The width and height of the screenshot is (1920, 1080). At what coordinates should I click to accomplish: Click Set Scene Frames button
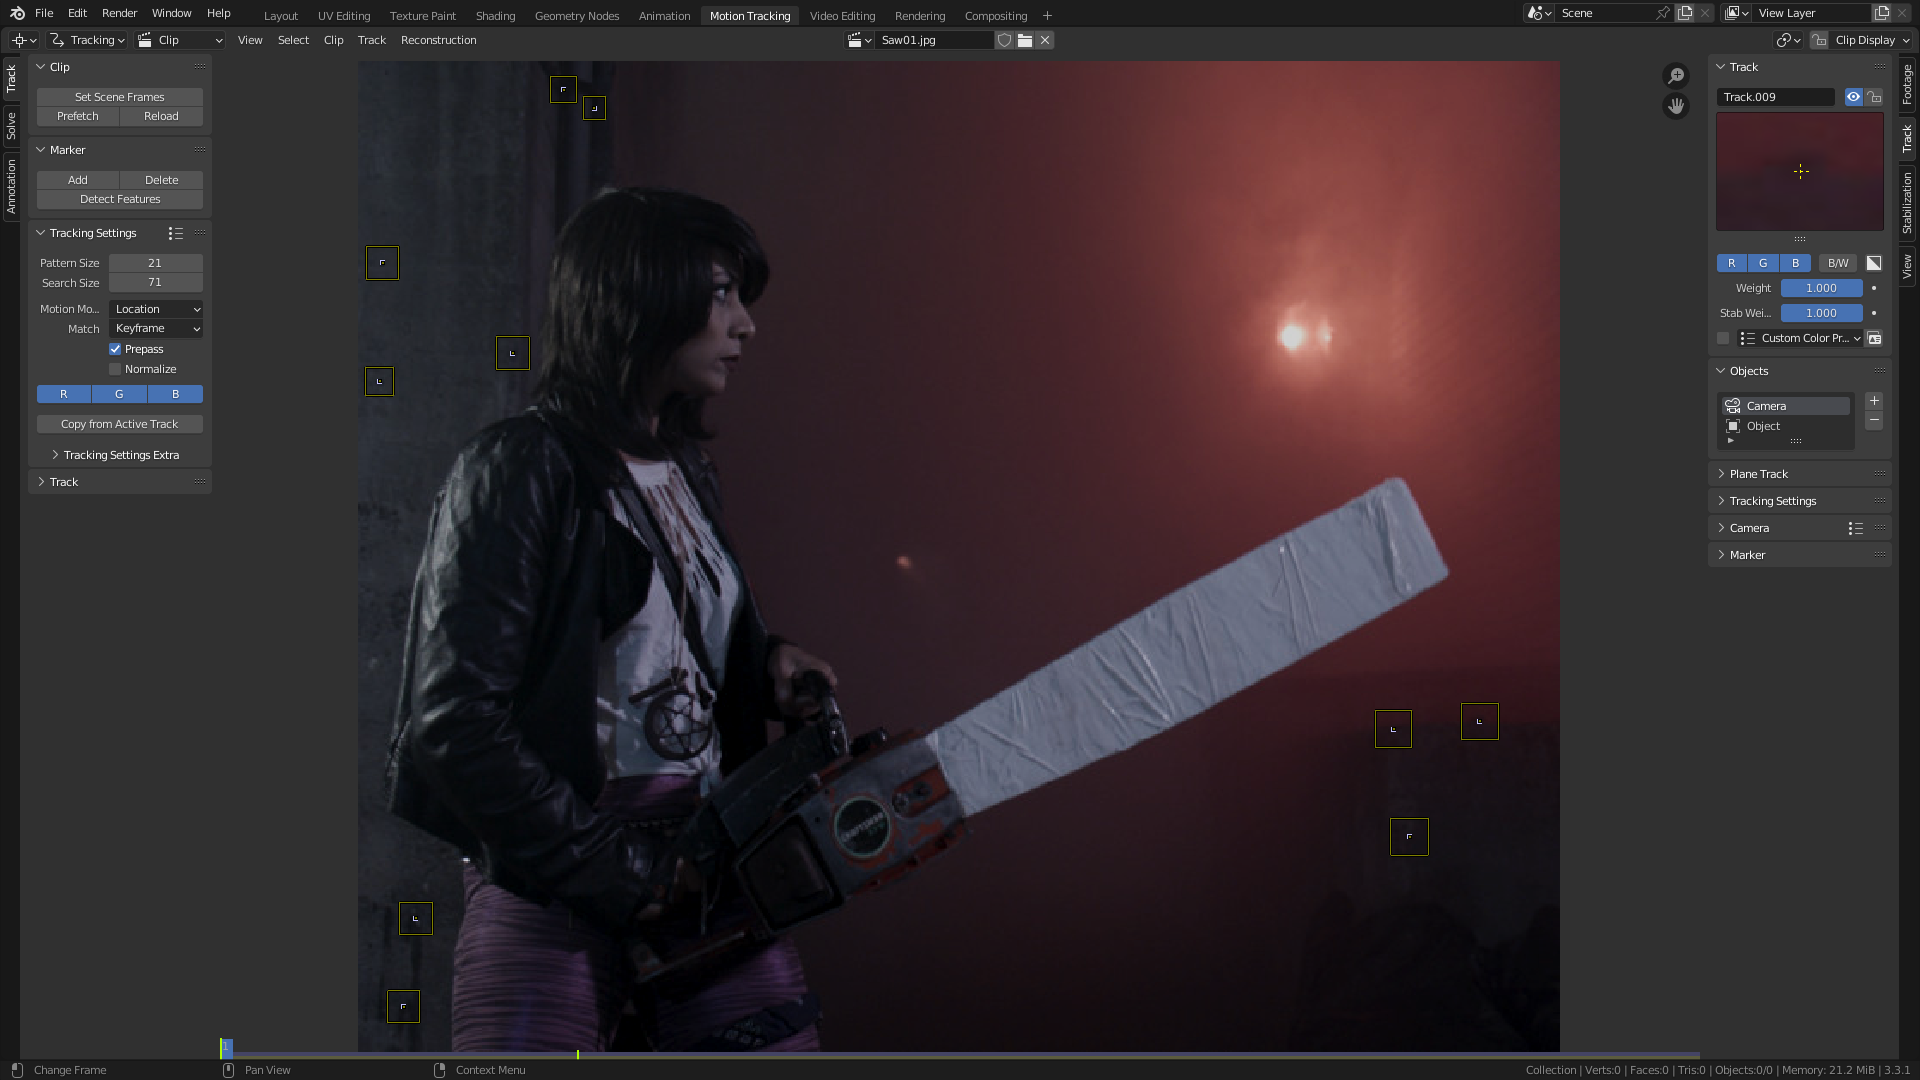120,97
